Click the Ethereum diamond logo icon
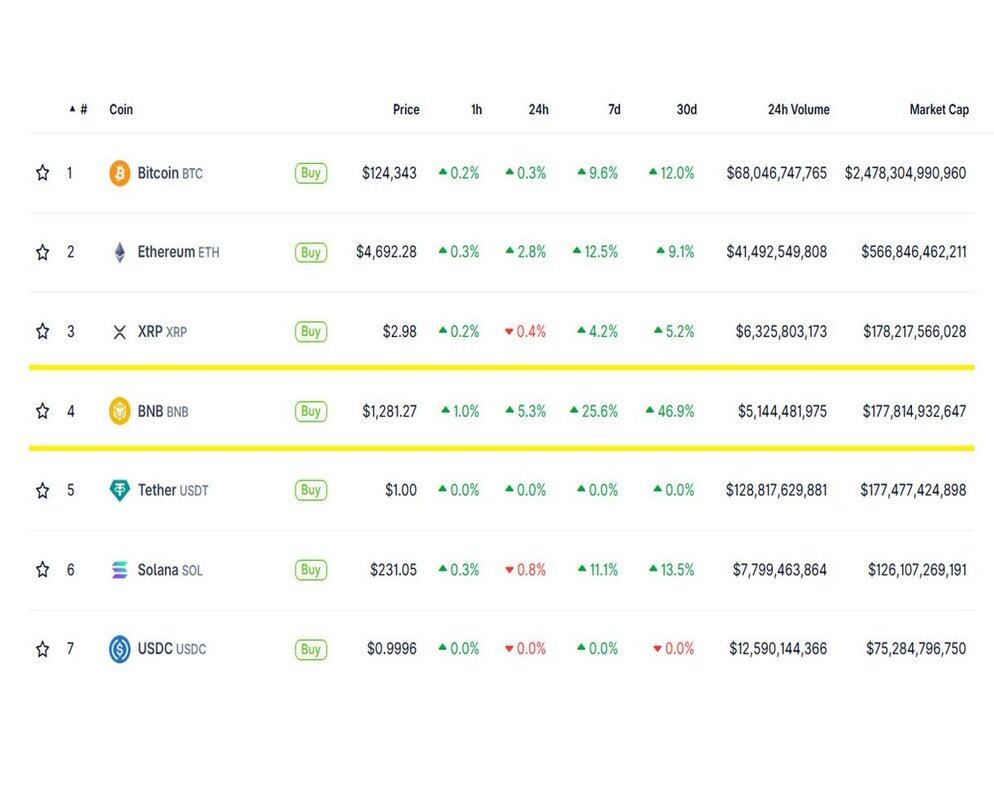 point(120,252)
